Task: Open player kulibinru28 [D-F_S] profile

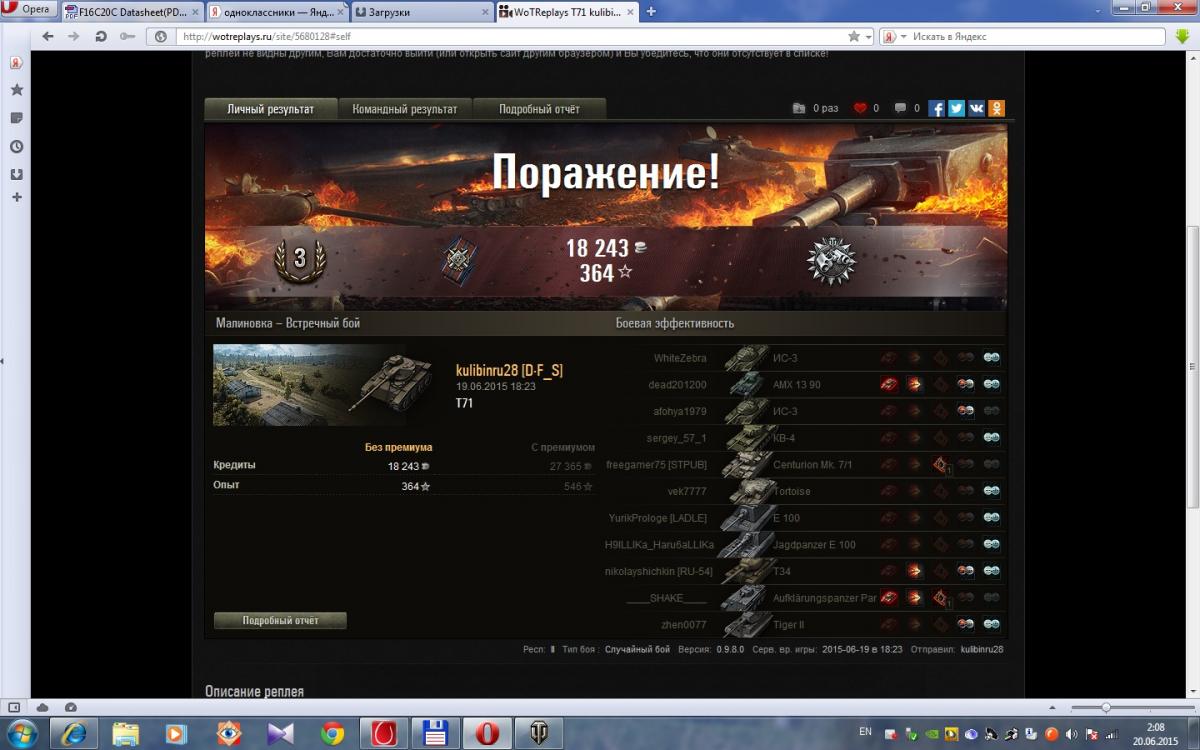Action: point(509,371)
